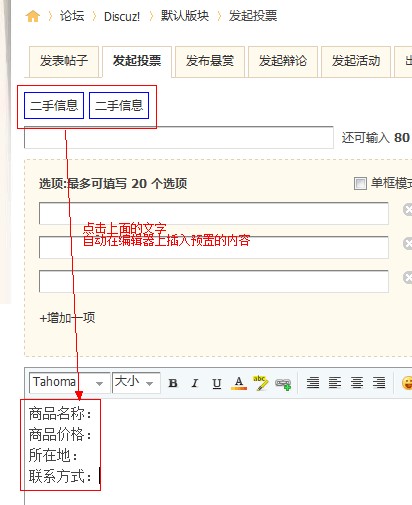Toggle underline formatting in editor toolbar
This screenshot has height=505, width=412.
pos(217,383)
